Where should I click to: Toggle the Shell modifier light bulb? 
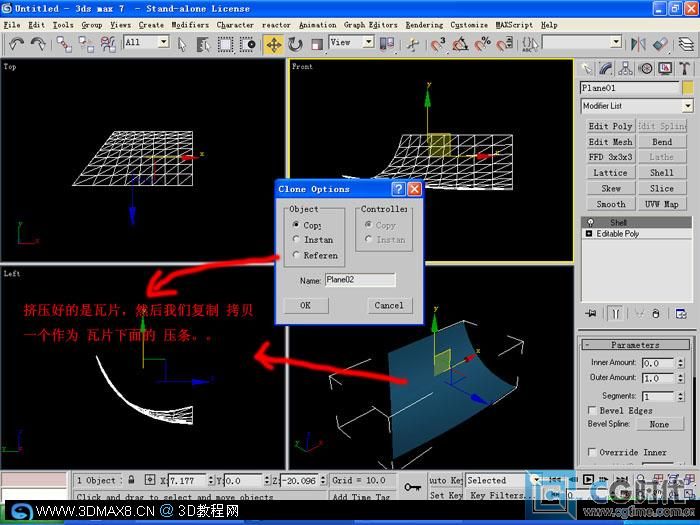591,222
